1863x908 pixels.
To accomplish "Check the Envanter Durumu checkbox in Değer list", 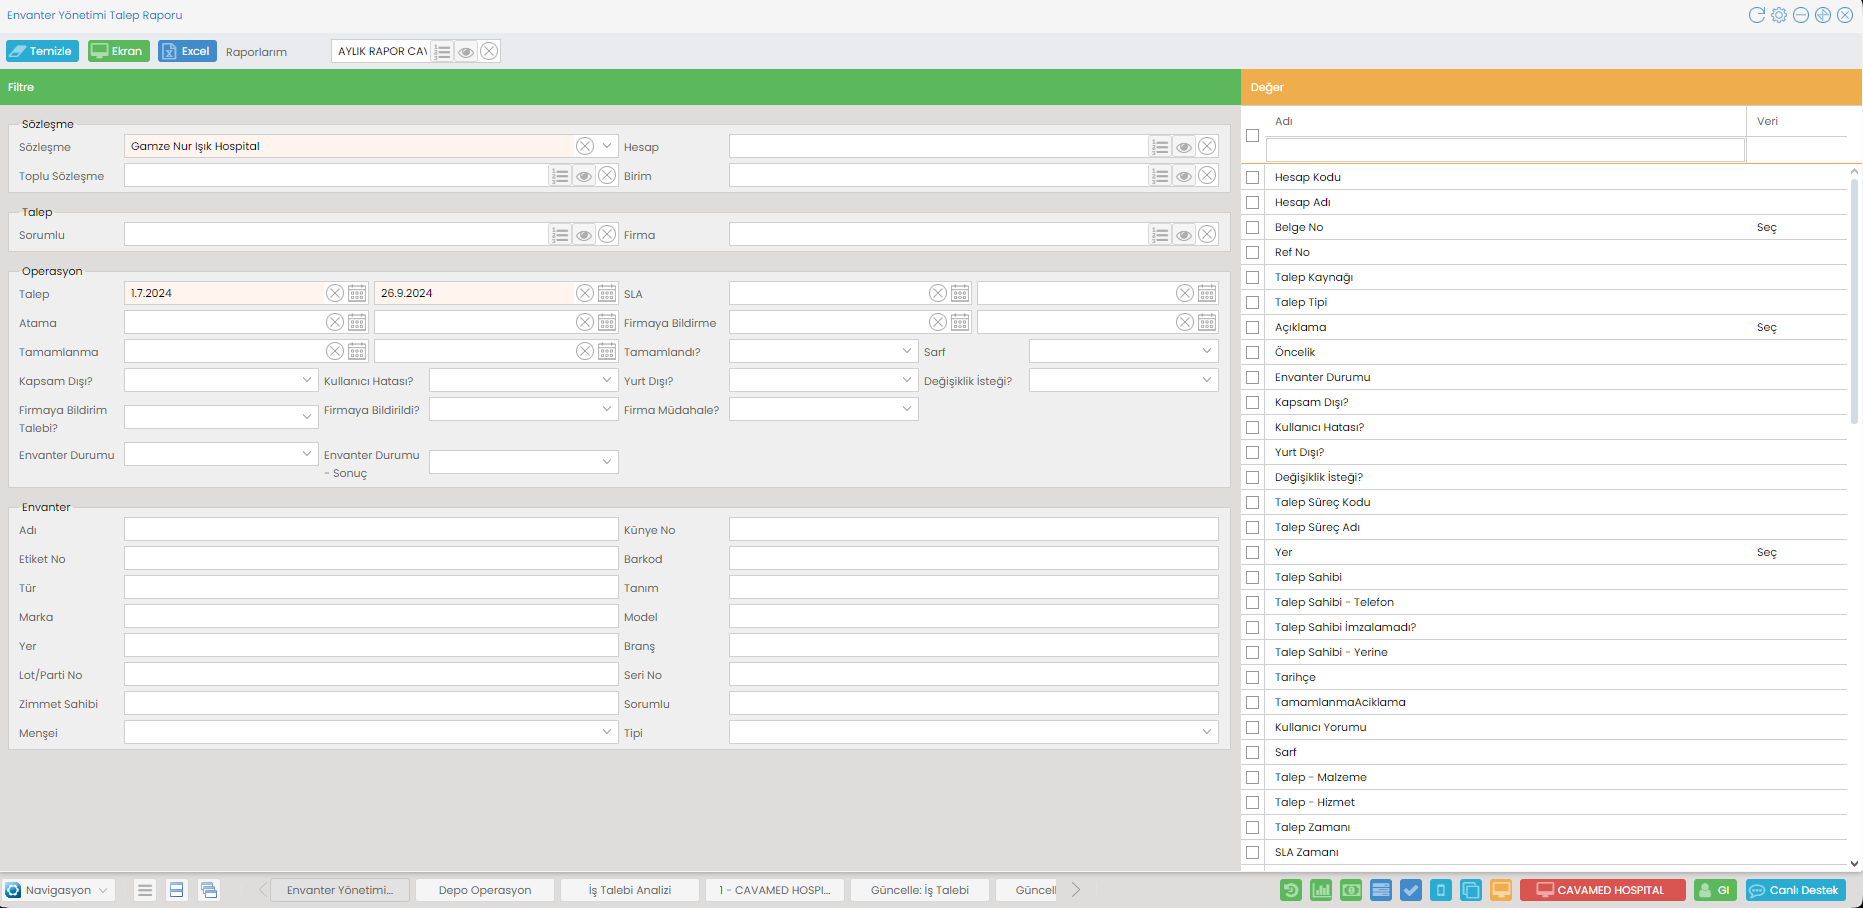I will click(1252, 377).
